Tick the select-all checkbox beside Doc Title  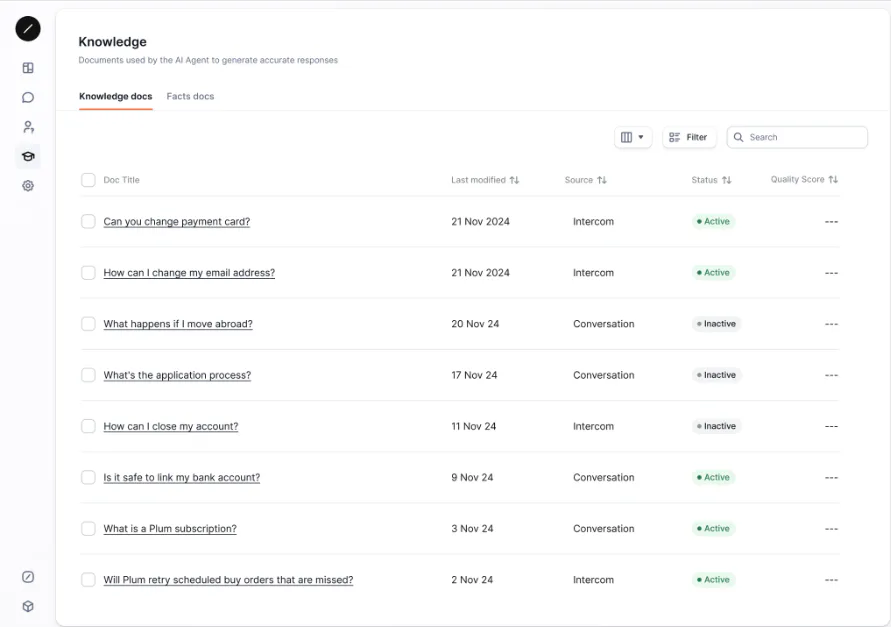coord(88,180)
